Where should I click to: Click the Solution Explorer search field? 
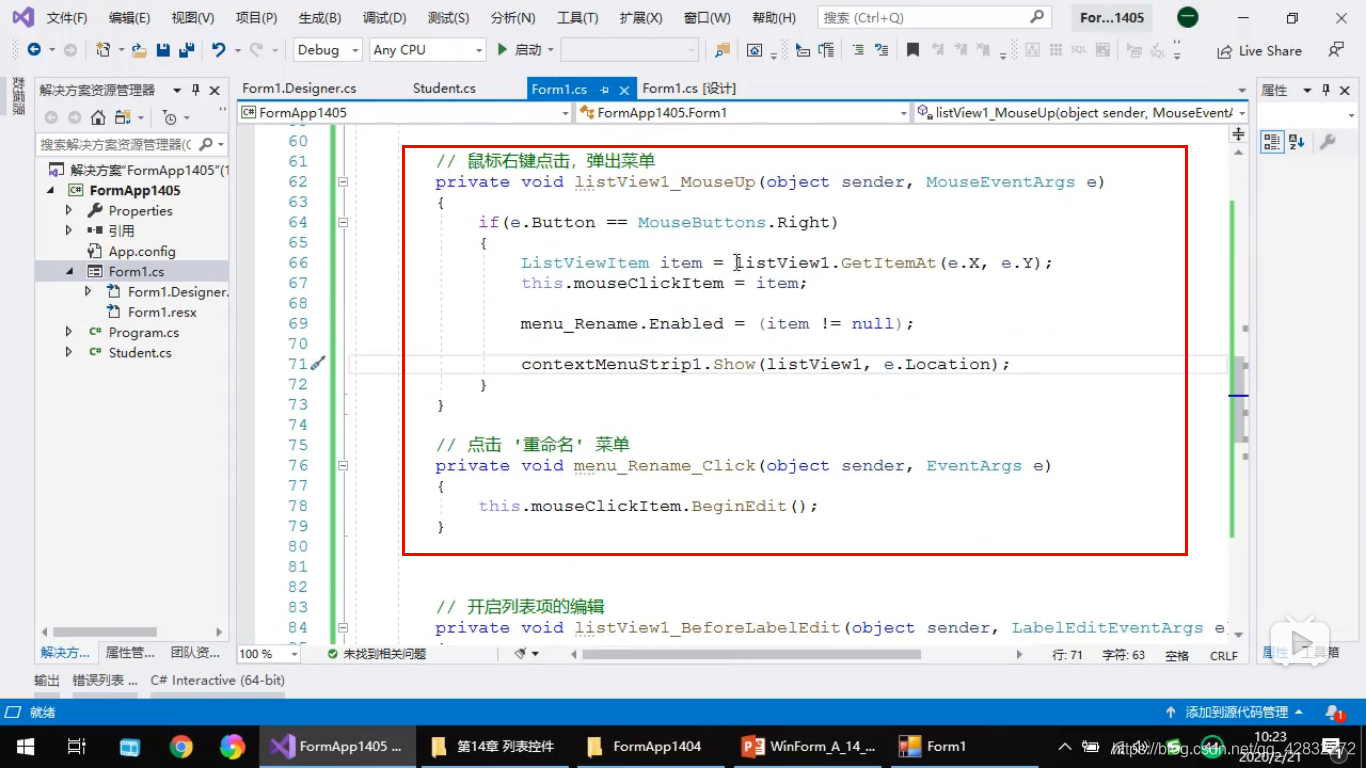[x=132, y=145]
